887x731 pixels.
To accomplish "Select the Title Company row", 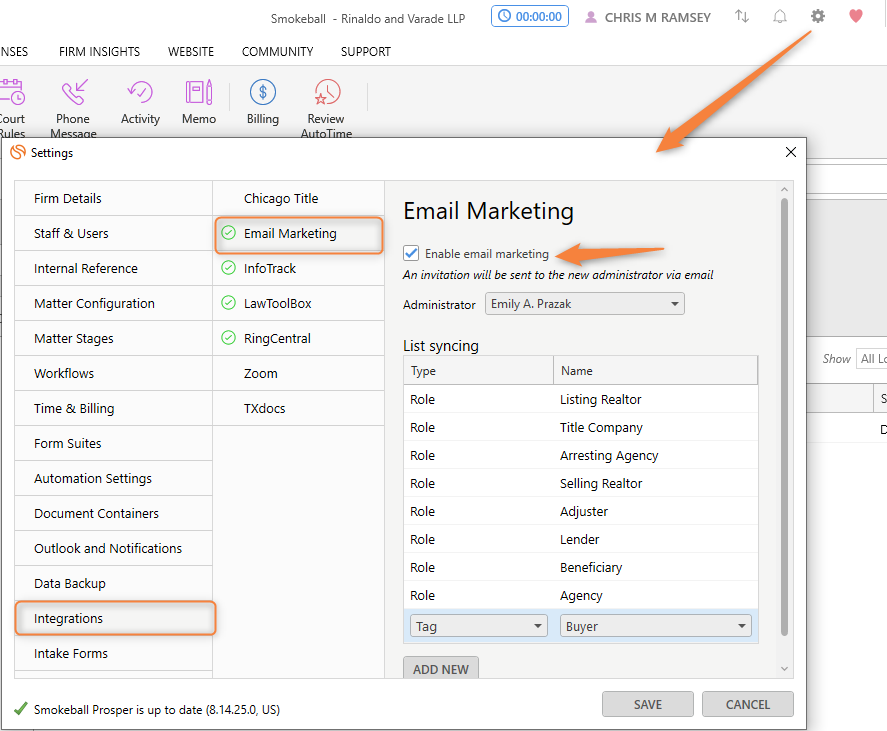I will click(x=581, y=427).
